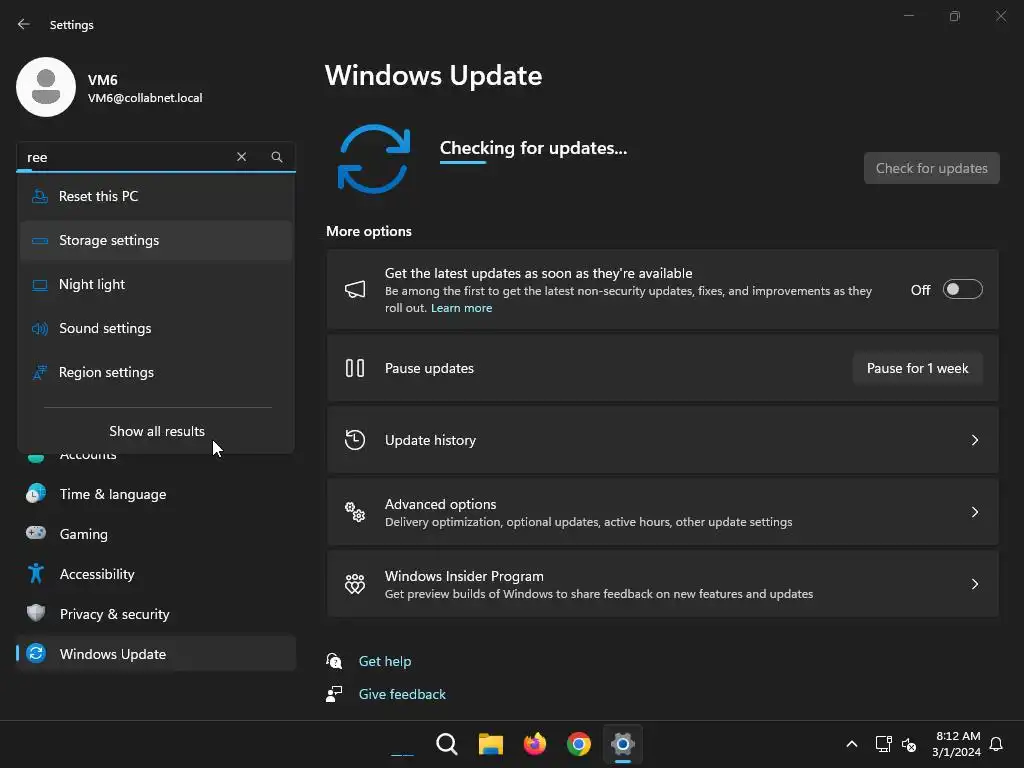Click the megaphone icon for latest updates

pos(355,289)
